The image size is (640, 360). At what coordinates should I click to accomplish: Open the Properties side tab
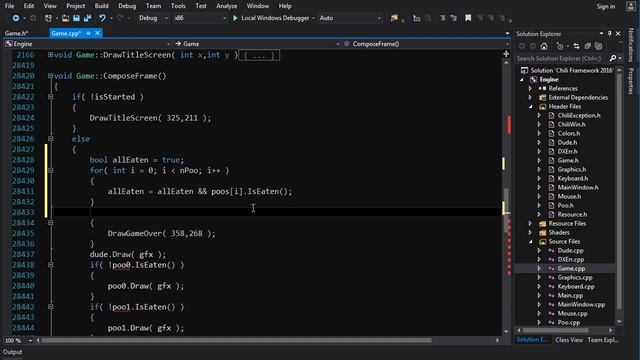click(x=631, y=82)
